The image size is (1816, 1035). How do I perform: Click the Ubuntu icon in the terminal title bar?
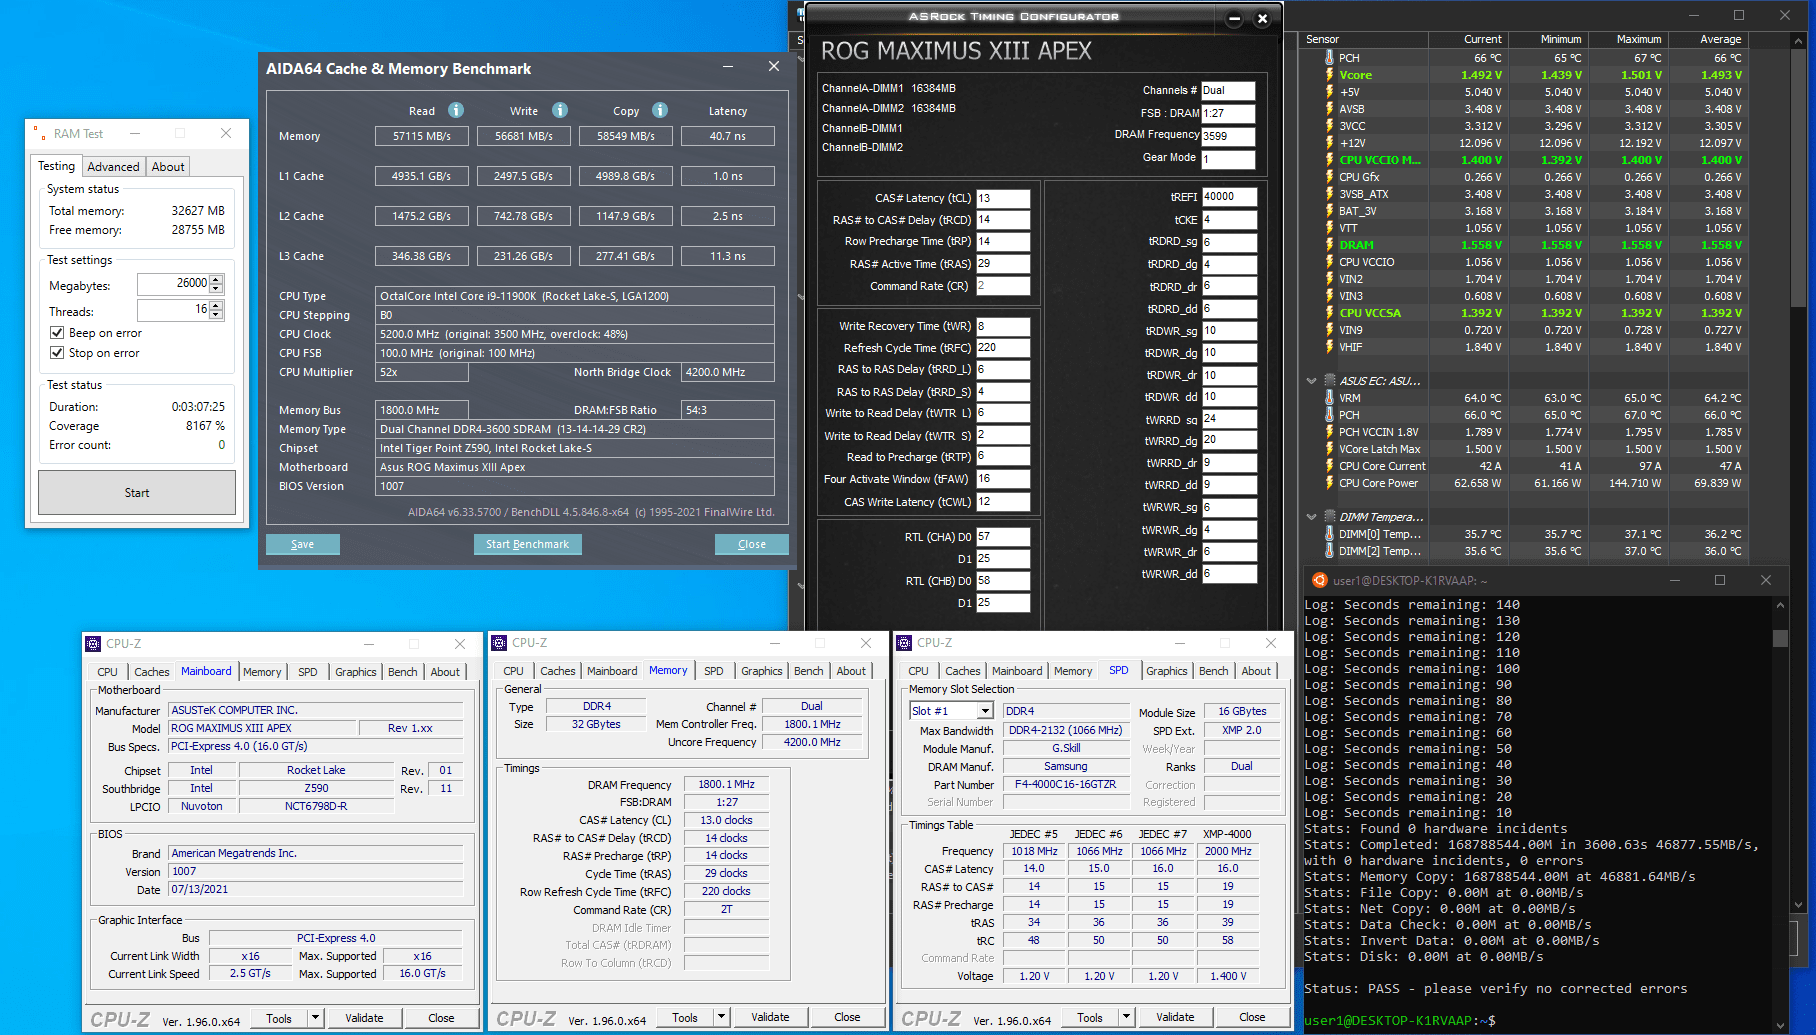tap(1319, 580)
